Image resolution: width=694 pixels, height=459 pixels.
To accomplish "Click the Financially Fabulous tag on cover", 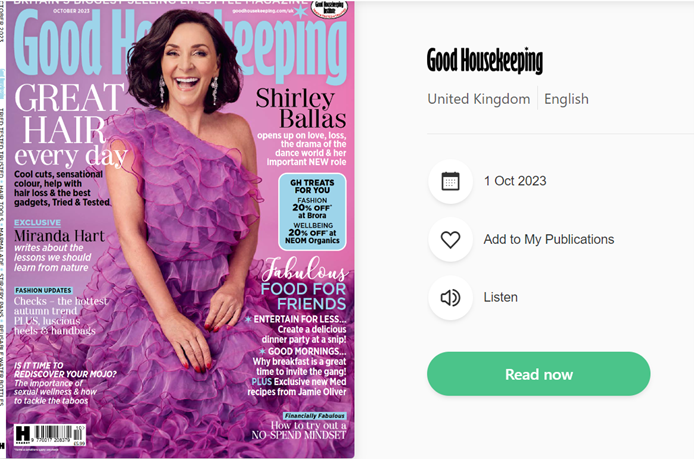I will [315, 416].
